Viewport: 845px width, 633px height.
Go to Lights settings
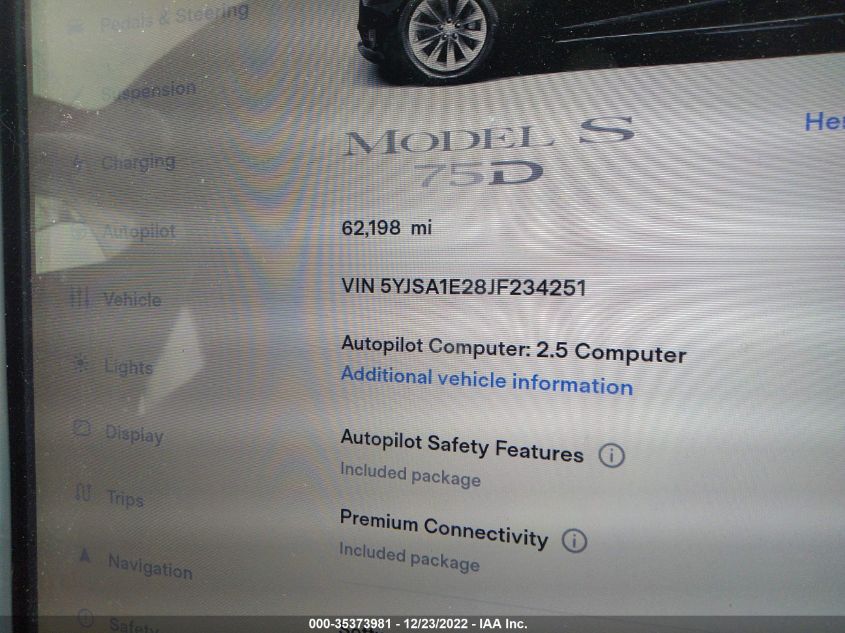click(x=129, y=367)
